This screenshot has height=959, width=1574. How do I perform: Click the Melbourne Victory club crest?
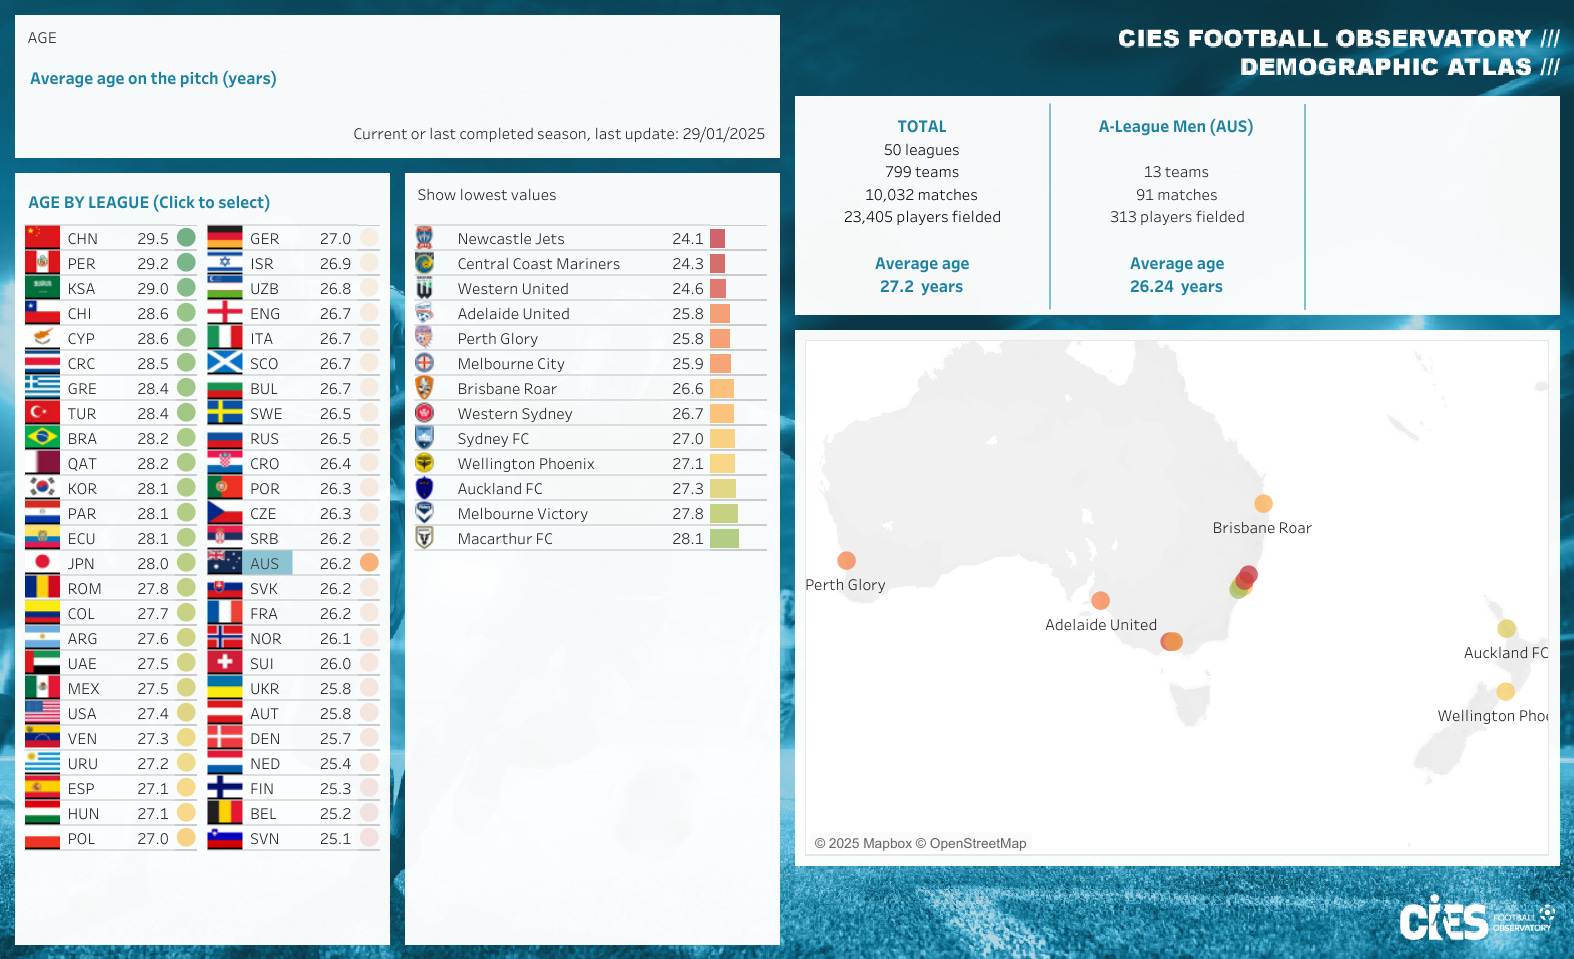tap(424, 513)
